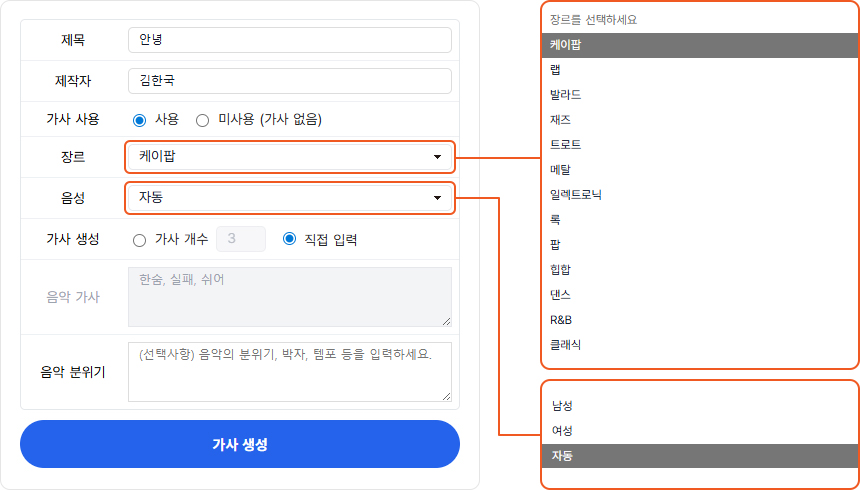Choose the 가사 개수 radio button
This screenshot has height=490, width=860.
(x=140, y=240)
